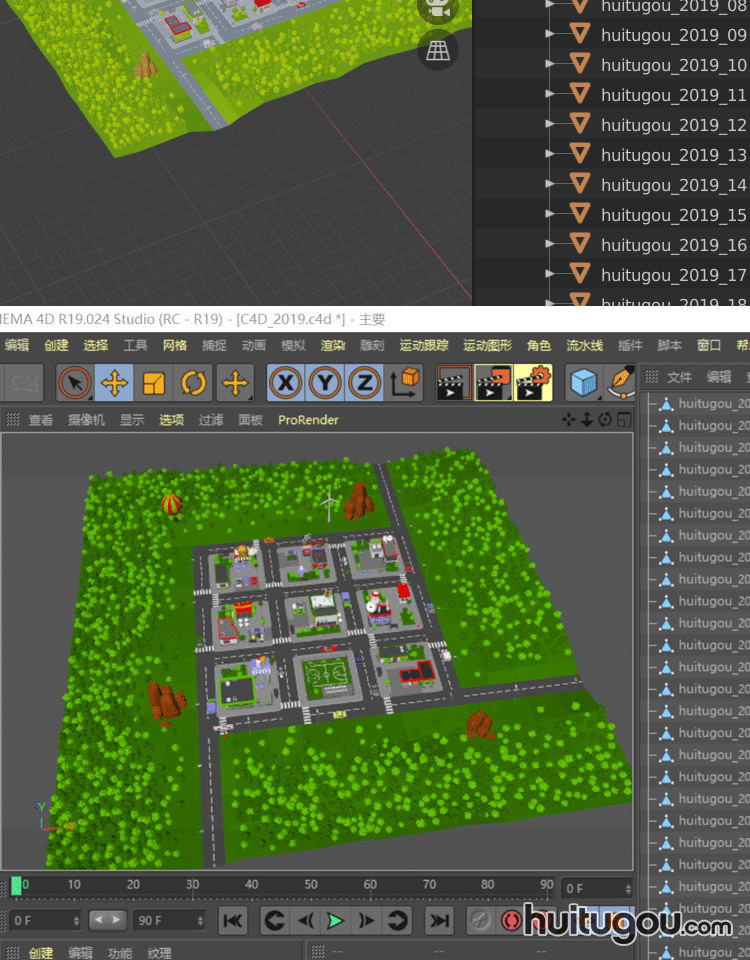Click frame 50 on timeline ruler
Image resolution: width=750 pixels, height=960 pixels.
point(311,885)
